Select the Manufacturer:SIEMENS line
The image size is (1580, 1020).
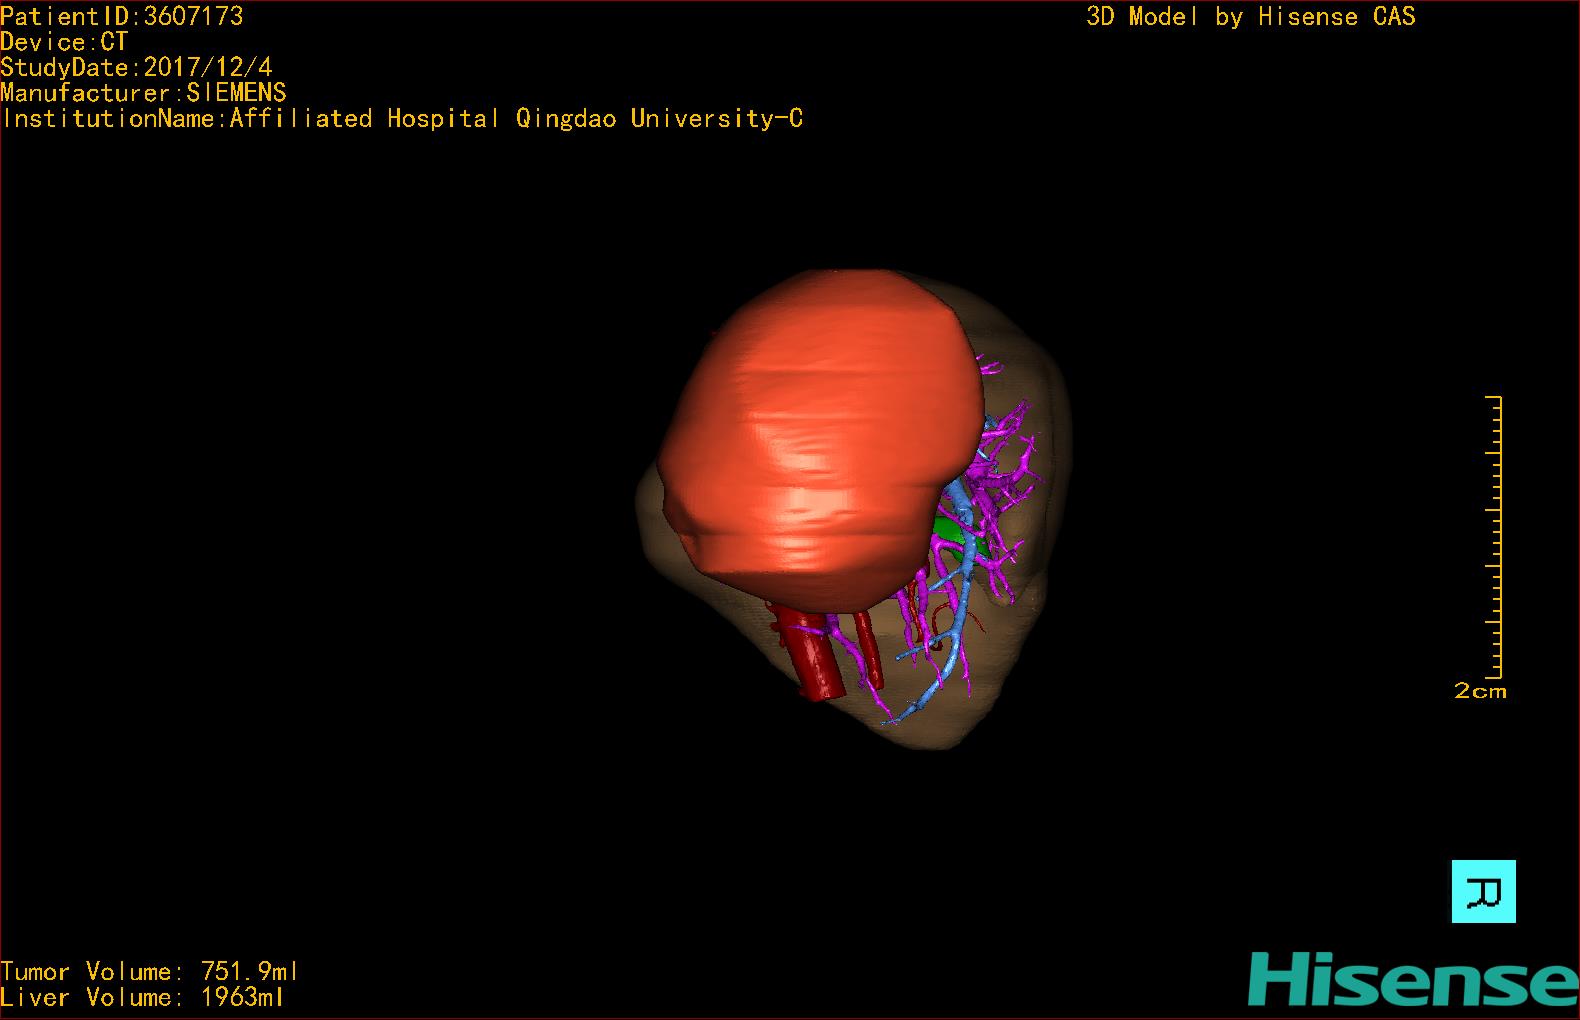(x=144, y=93)
